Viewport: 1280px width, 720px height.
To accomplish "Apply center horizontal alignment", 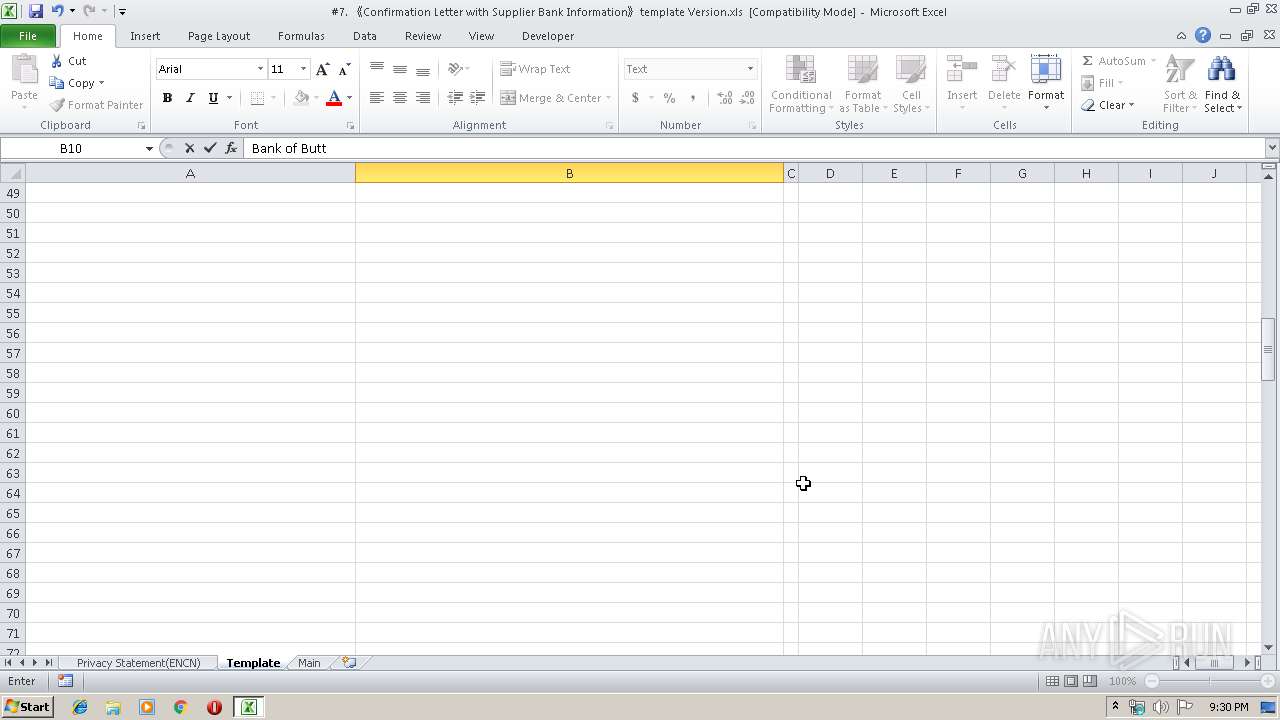I will tap(399, 97).
